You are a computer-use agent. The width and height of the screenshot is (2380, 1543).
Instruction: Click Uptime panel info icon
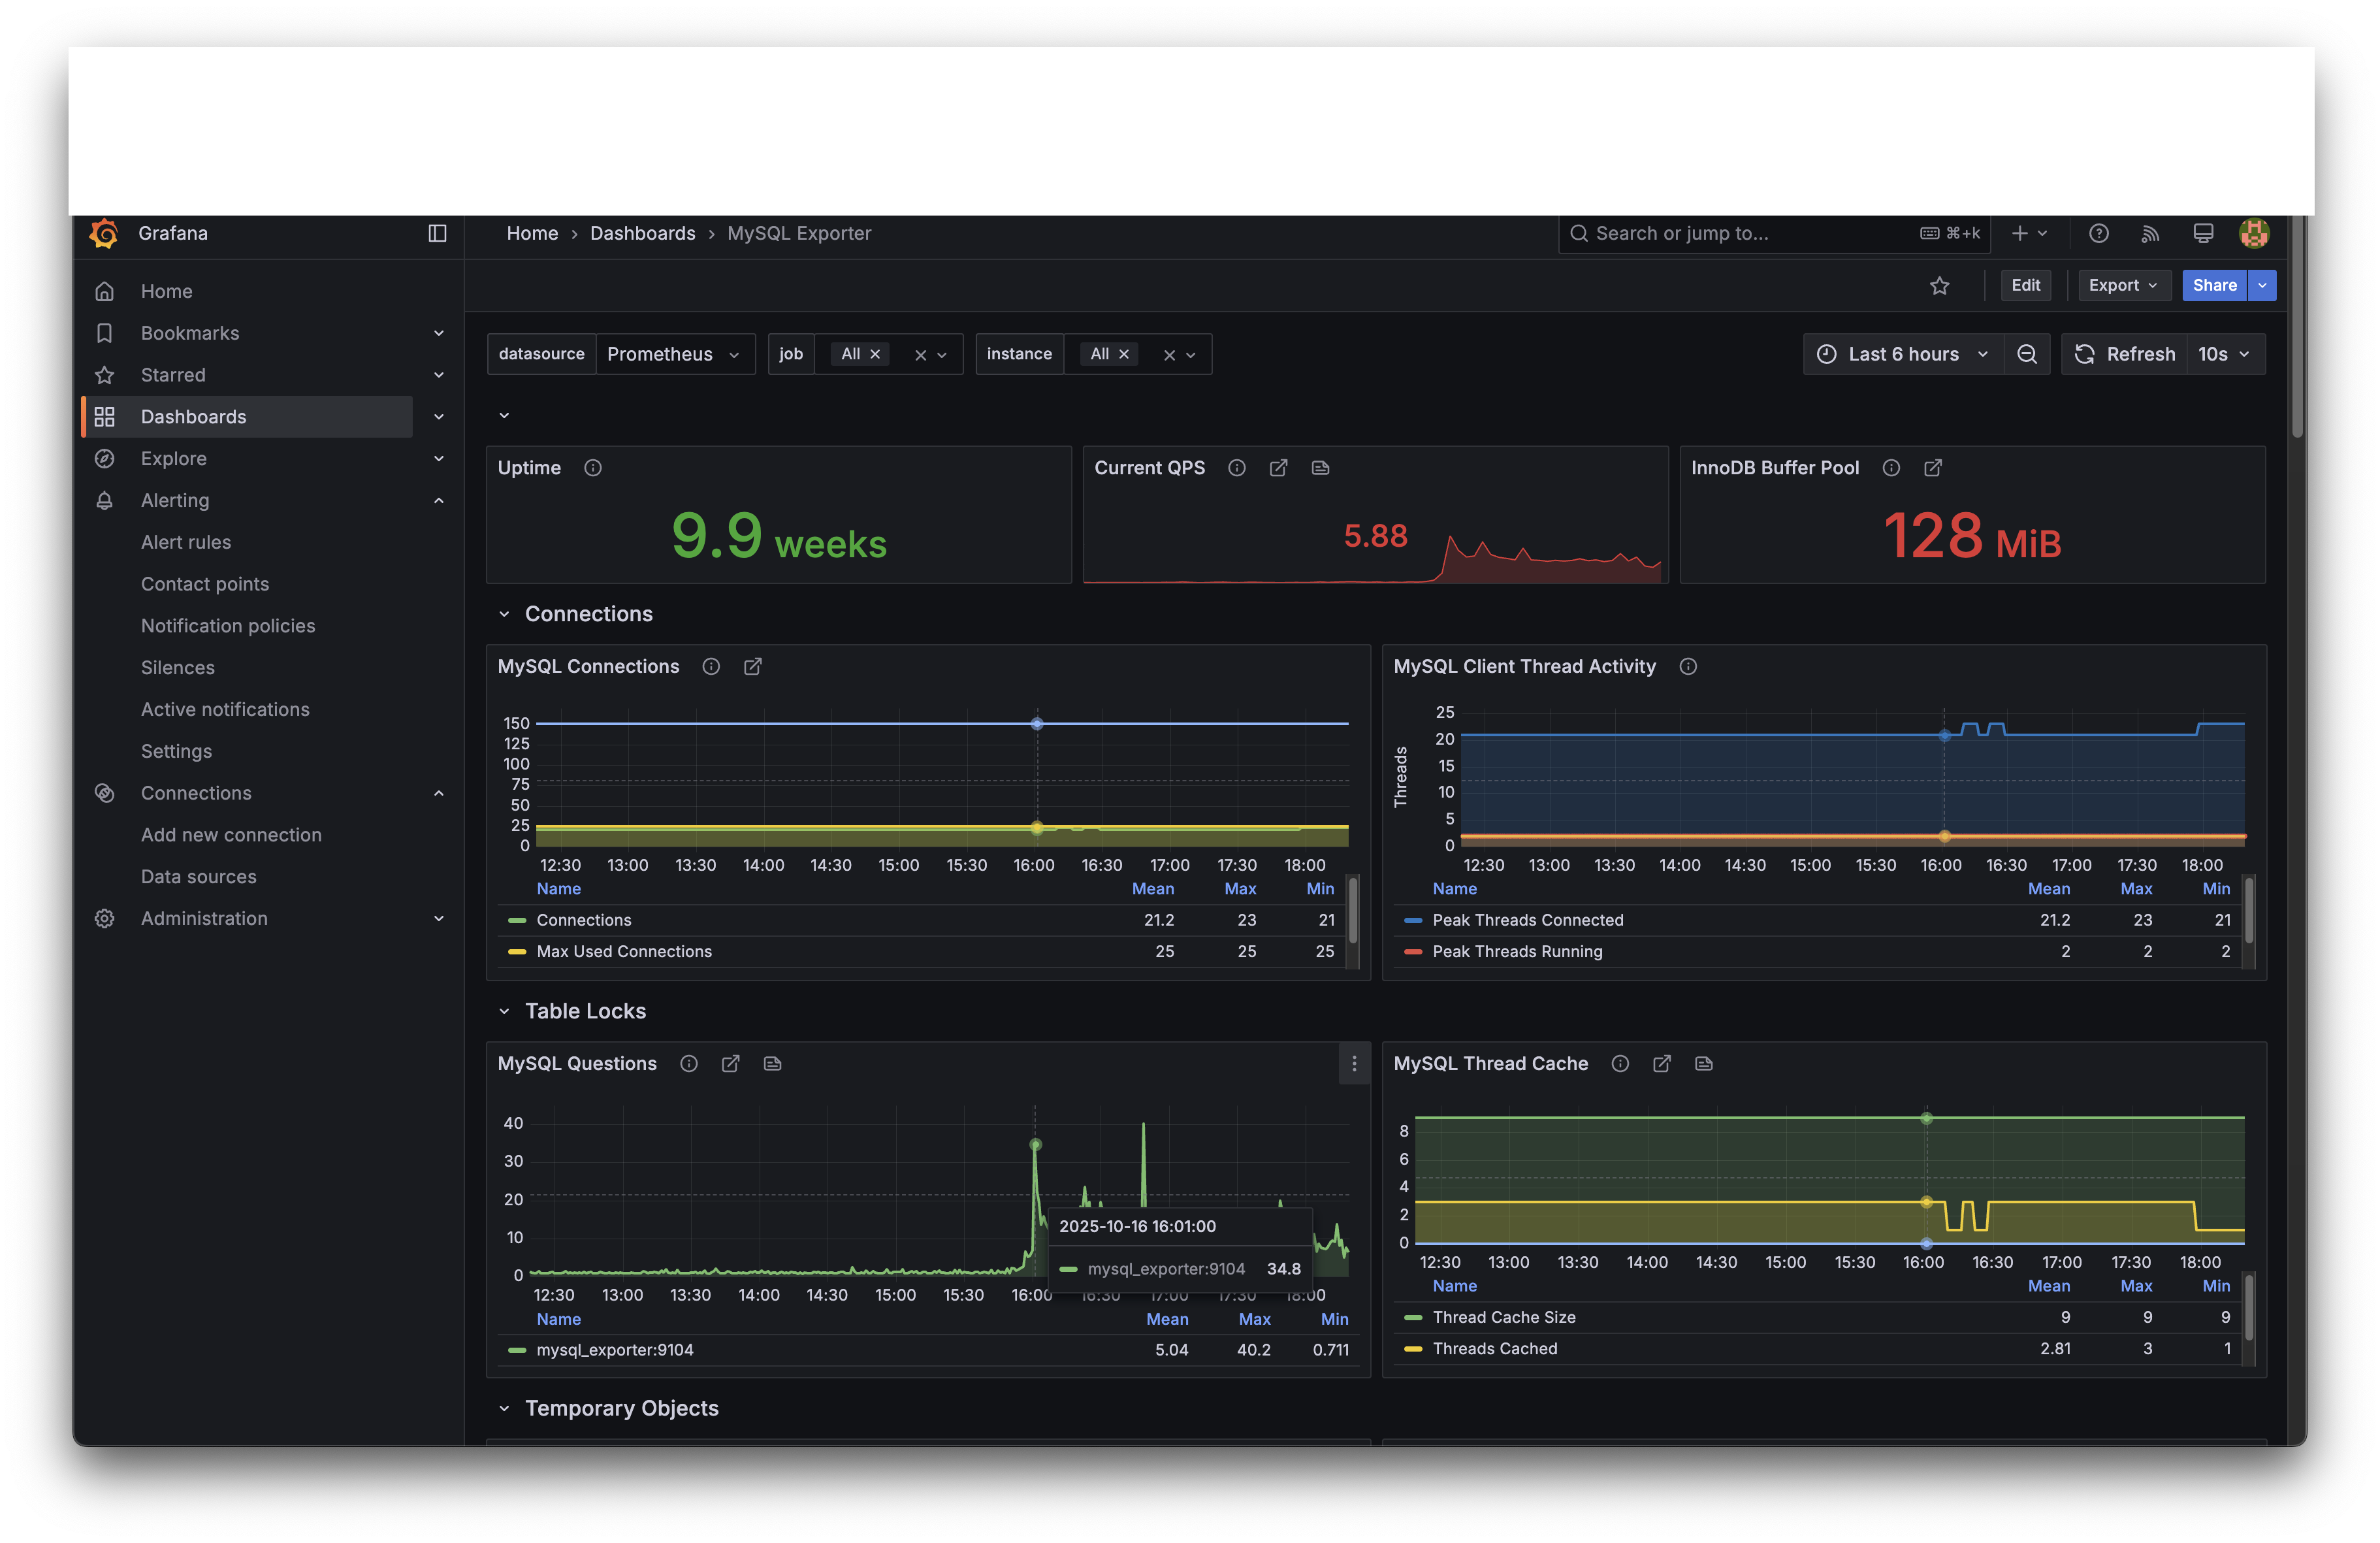592,468
